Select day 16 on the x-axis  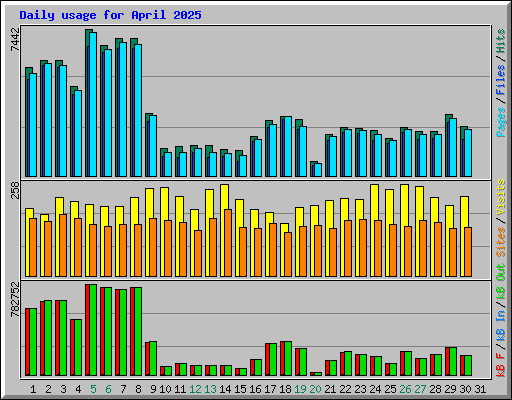[x=255, y=389]
